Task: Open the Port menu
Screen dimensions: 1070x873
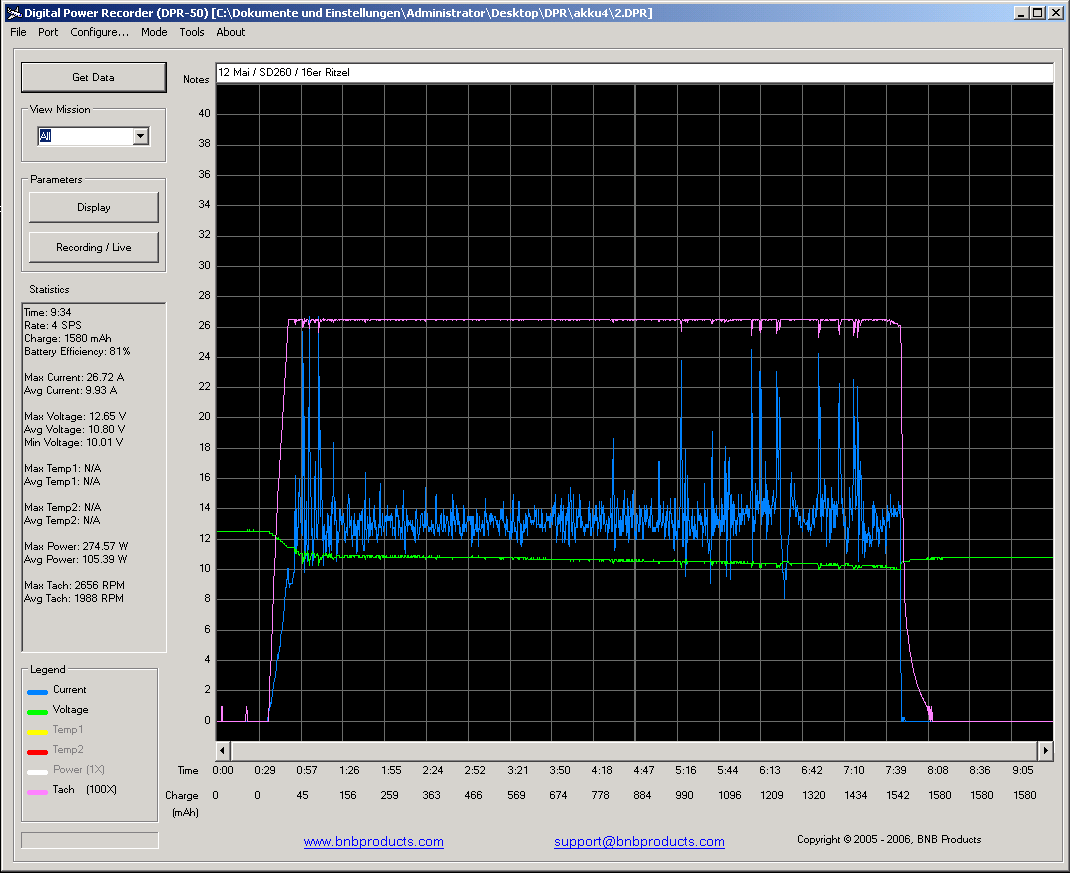Action: pyautogui.click(x=48, y=32)
